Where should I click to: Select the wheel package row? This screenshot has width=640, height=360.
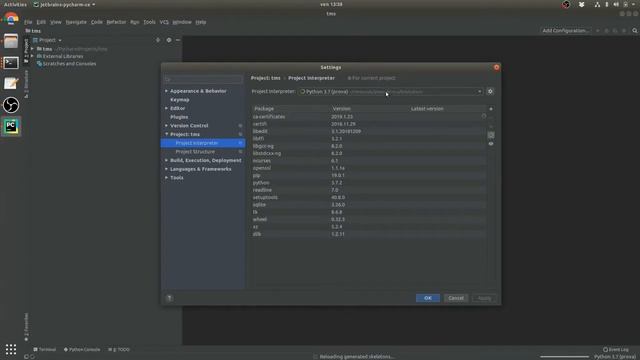369,220
